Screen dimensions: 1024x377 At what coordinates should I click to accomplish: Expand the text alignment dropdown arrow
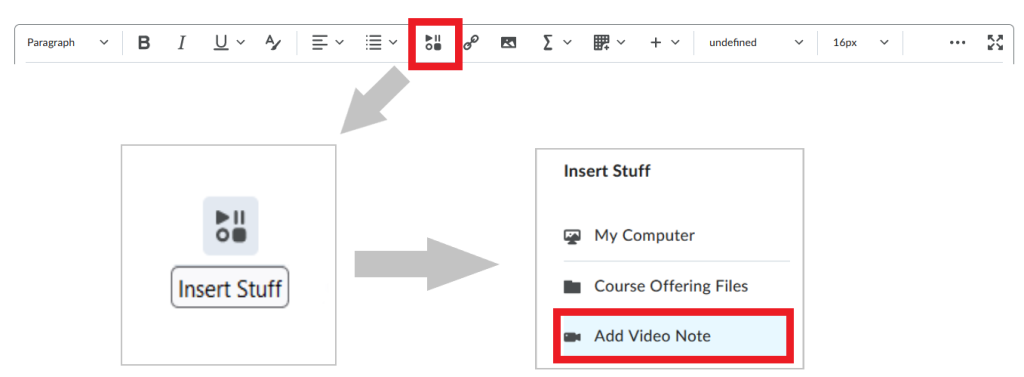pos(339,42)
